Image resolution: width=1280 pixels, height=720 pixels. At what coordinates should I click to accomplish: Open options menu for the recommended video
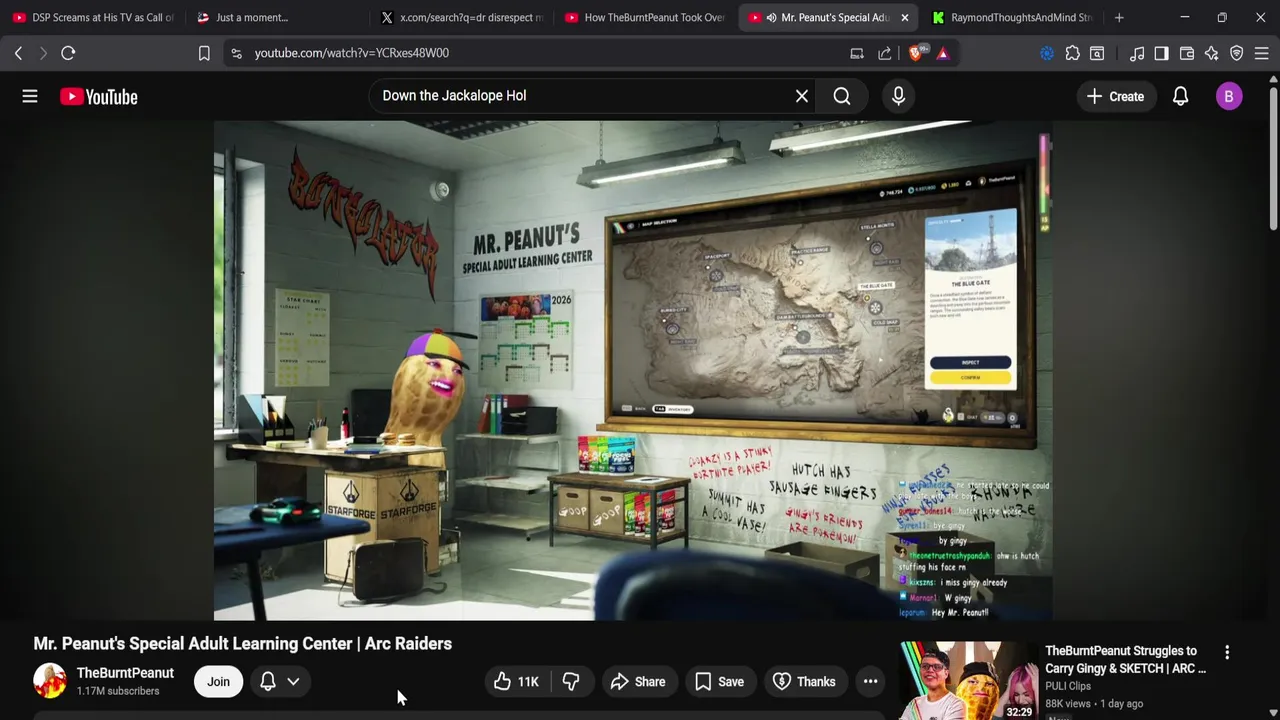[x=1227, y=652]
